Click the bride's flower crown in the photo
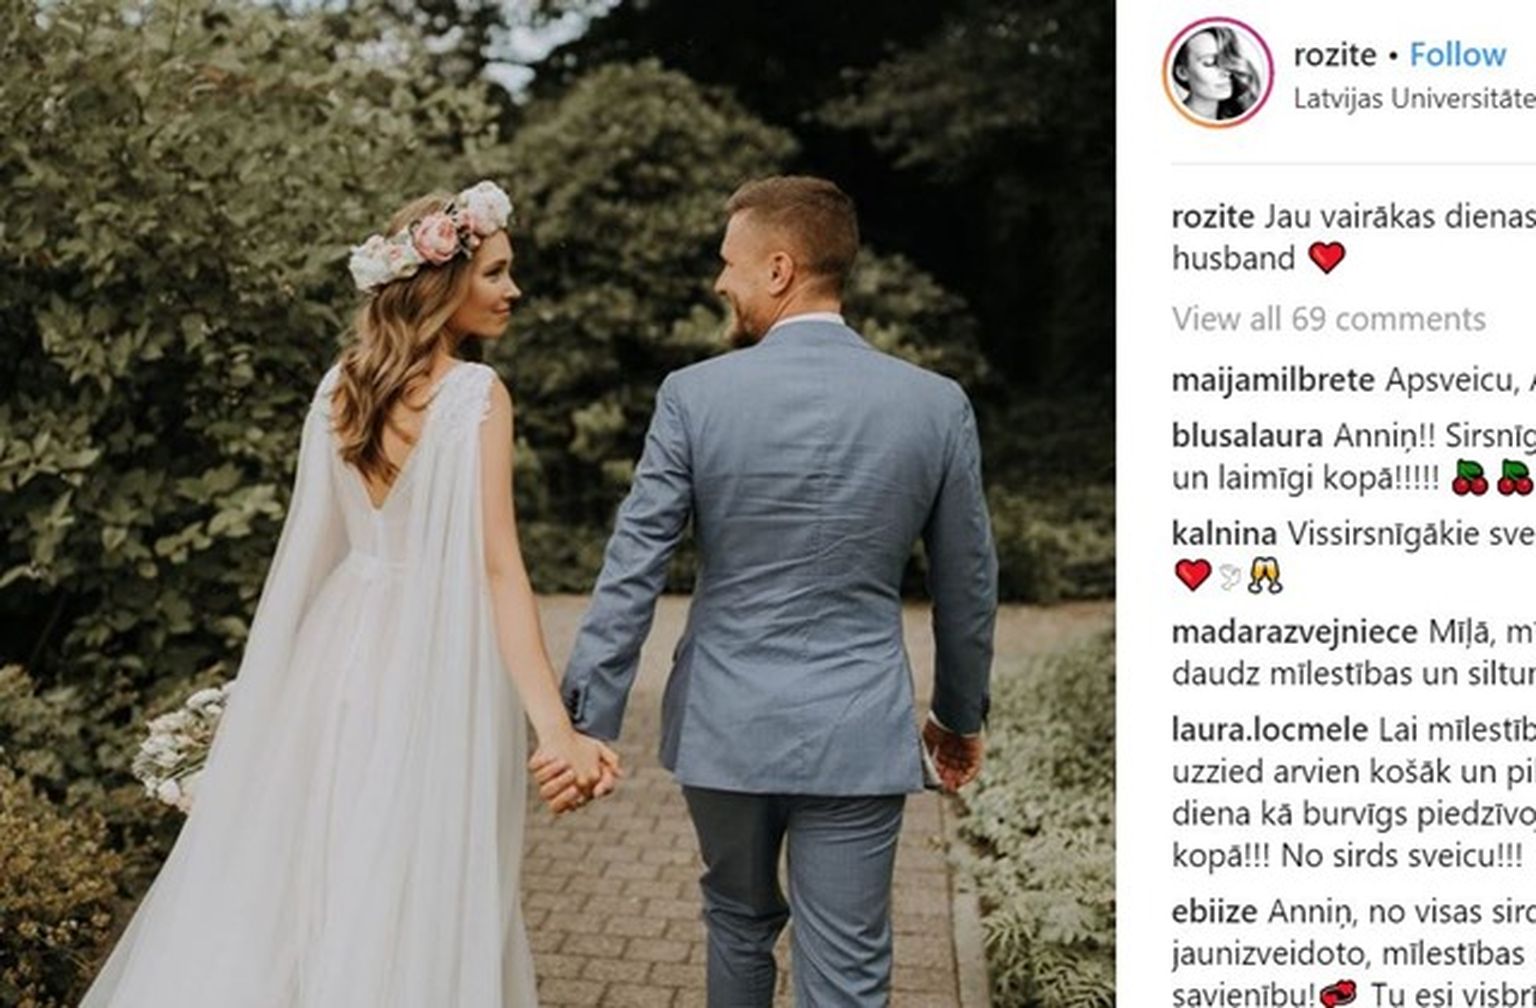The width and height of the screenshot is (1536, 1008). (430, 235)
